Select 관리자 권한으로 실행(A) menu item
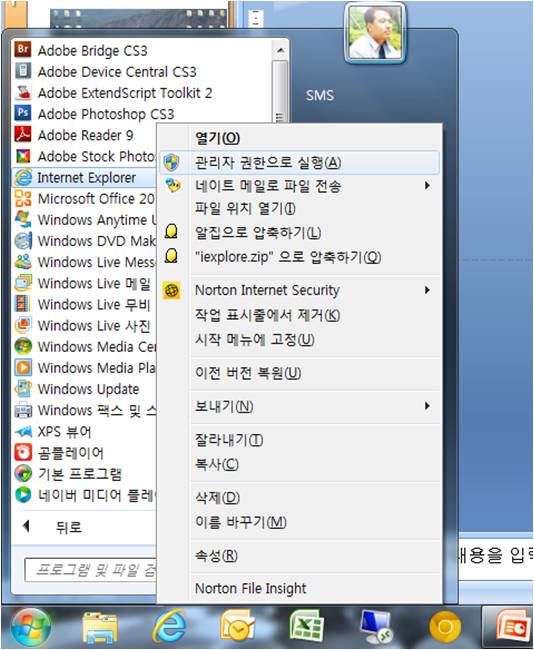The width and height of the screenshot is (534, 650). tap(299, 162)
